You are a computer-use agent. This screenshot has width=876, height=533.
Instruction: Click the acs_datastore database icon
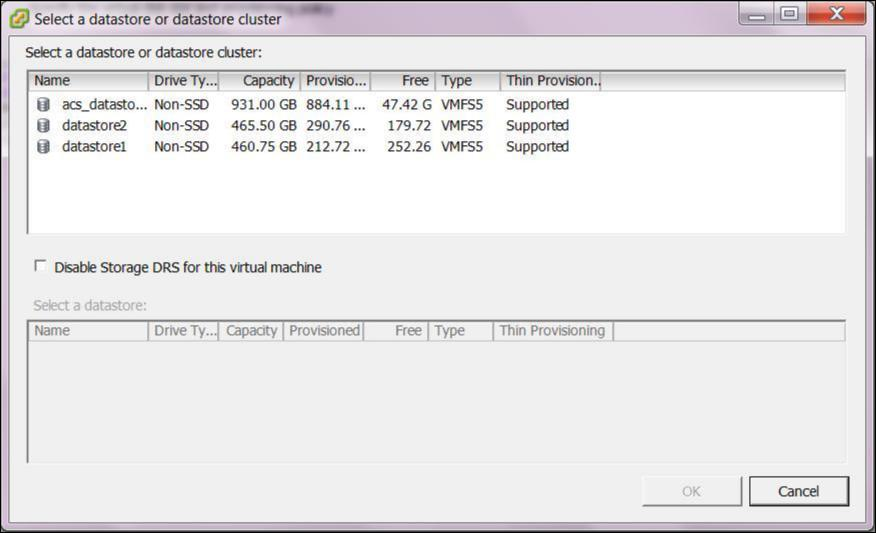pyautogui.click(x=43, y=104)
